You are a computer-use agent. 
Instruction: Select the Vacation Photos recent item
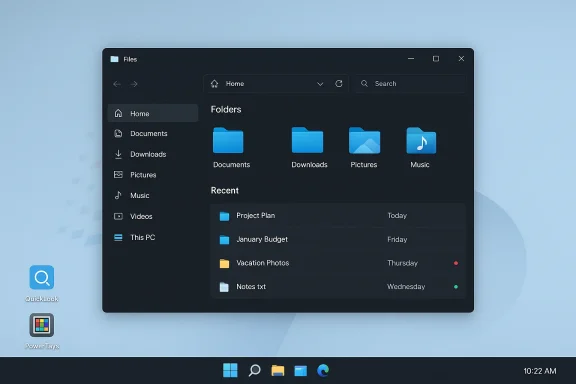pos(338,263)
